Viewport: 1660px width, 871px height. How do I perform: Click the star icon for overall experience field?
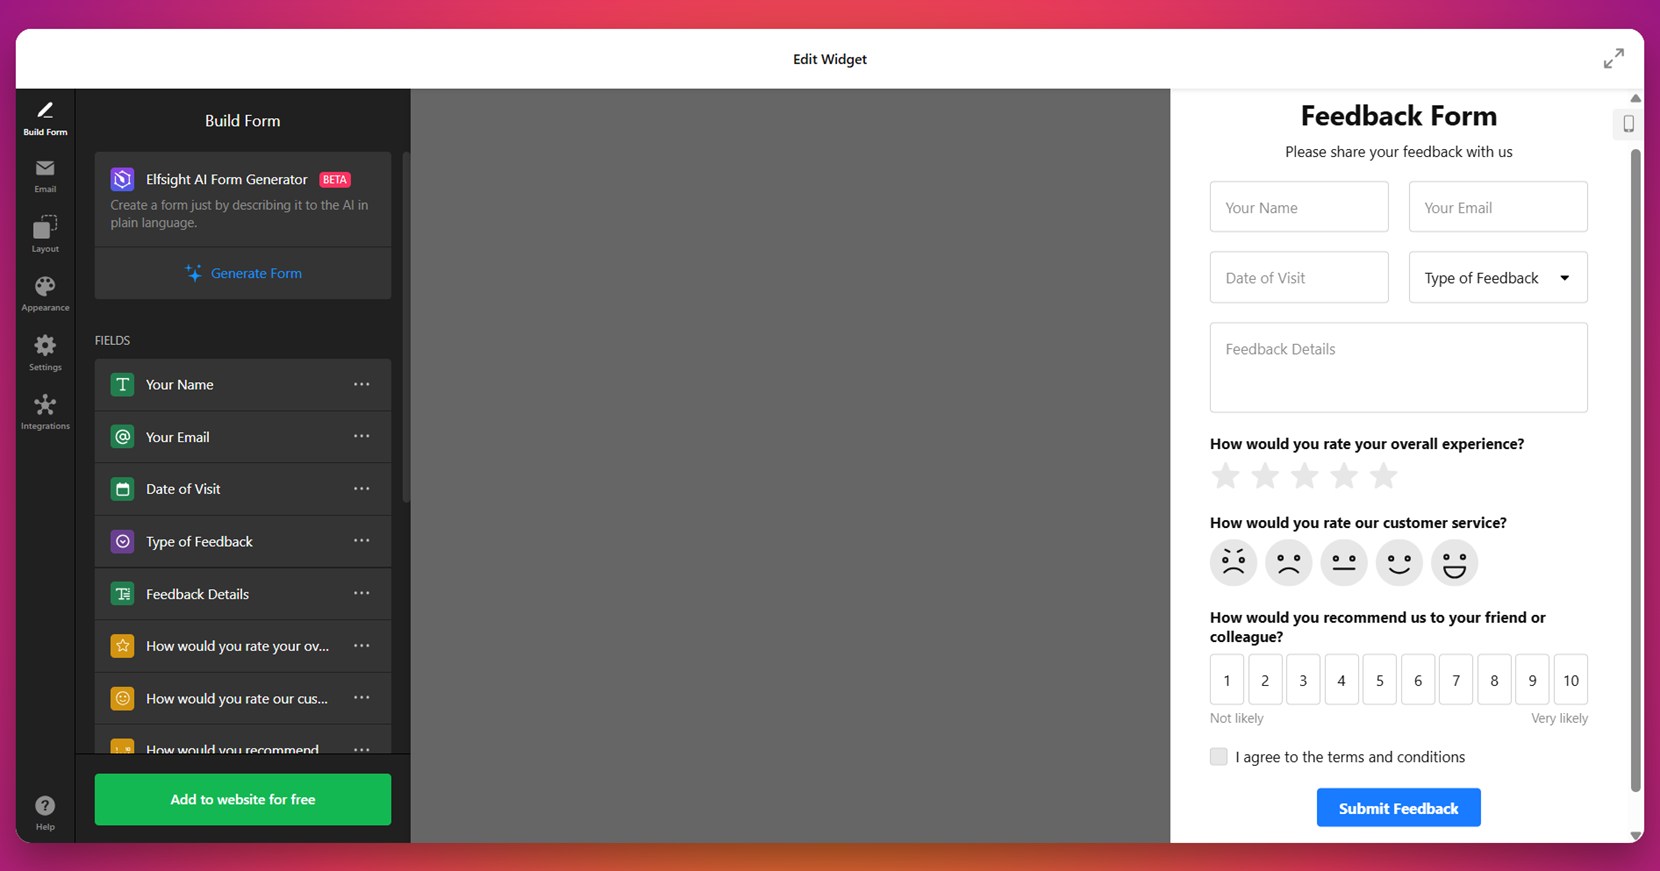click(122, 646)
